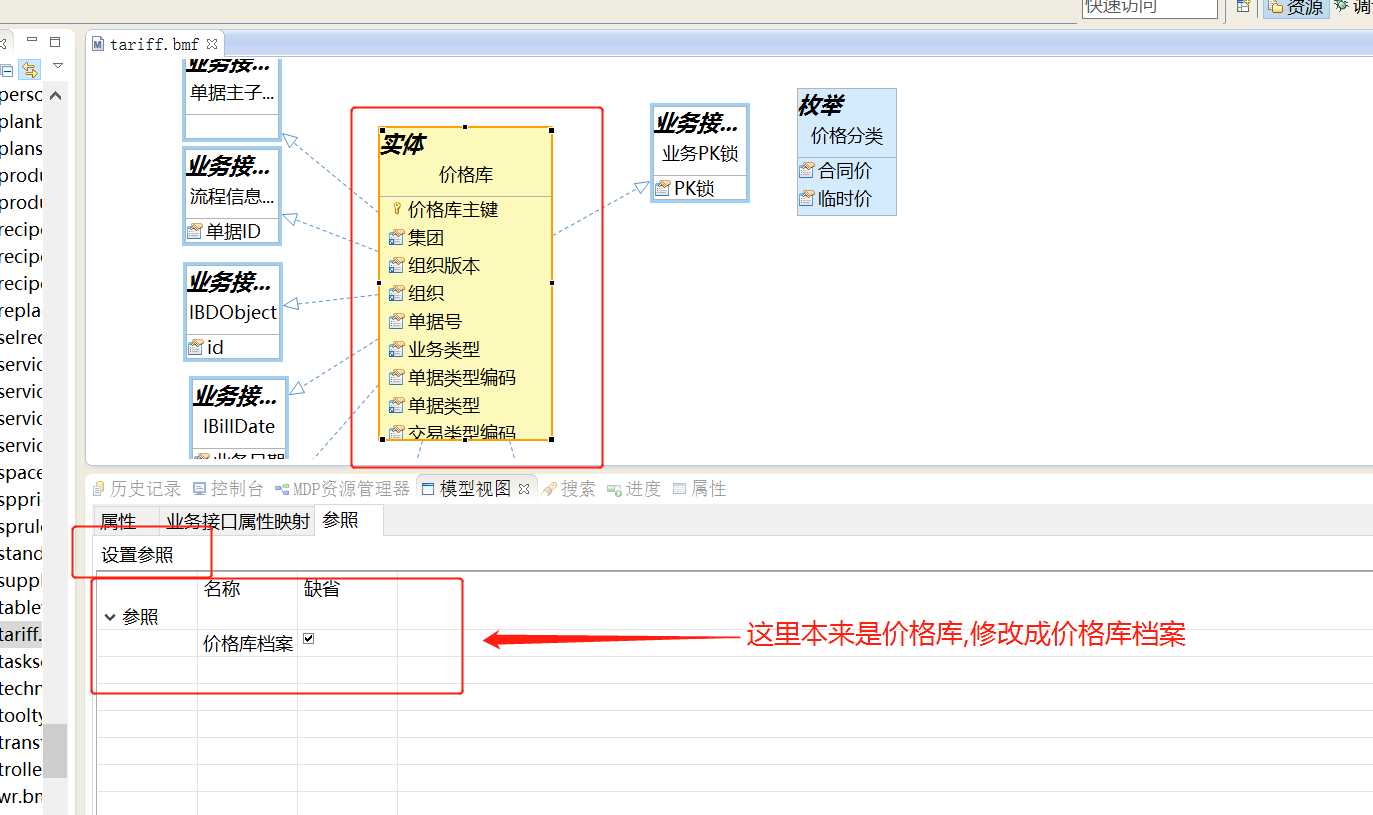Image resolution: width=1373 pixels, height=815 pixels.
Task: Open the MDP资源管理器 view tab
Action: point(342,489)
